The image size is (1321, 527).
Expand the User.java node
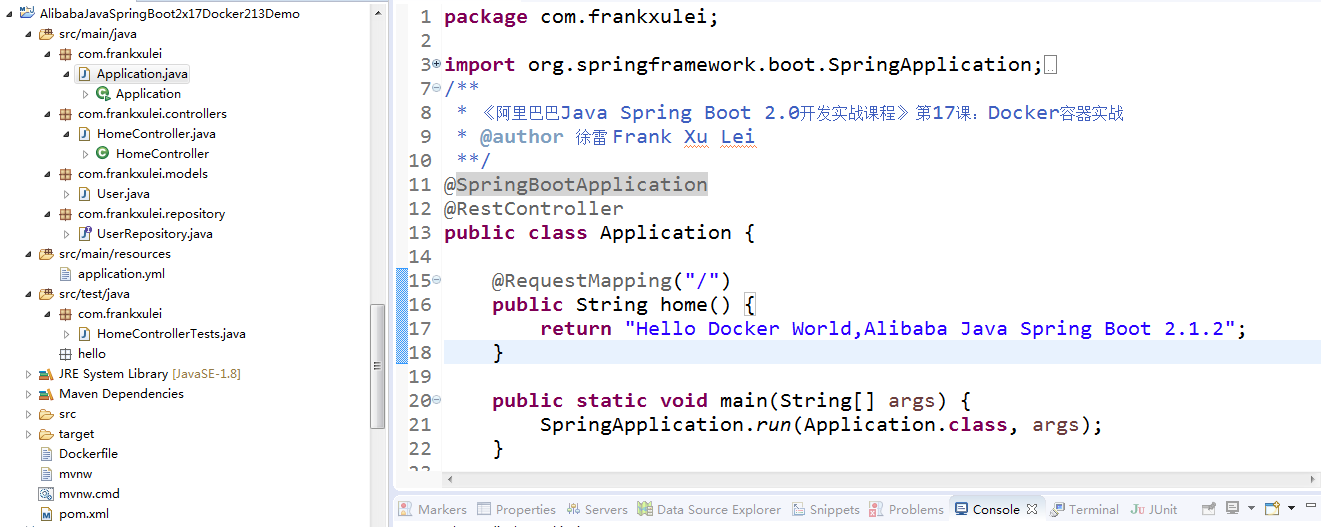pos(67,193)
